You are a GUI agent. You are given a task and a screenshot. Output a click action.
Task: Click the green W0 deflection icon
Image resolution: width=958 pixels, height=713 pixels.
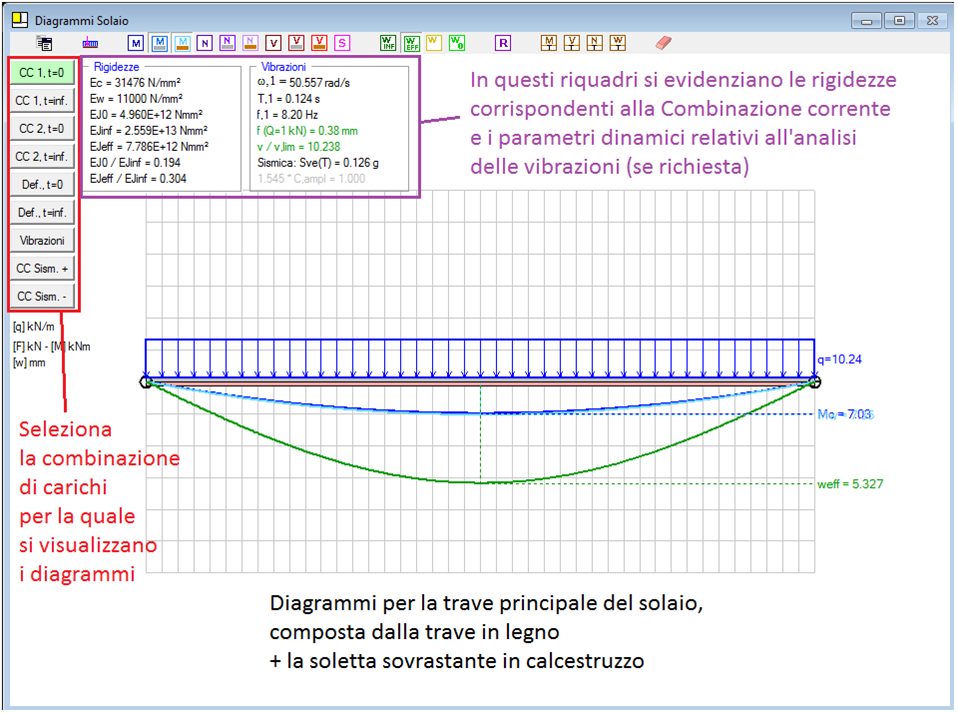click(x=457, y=43)
